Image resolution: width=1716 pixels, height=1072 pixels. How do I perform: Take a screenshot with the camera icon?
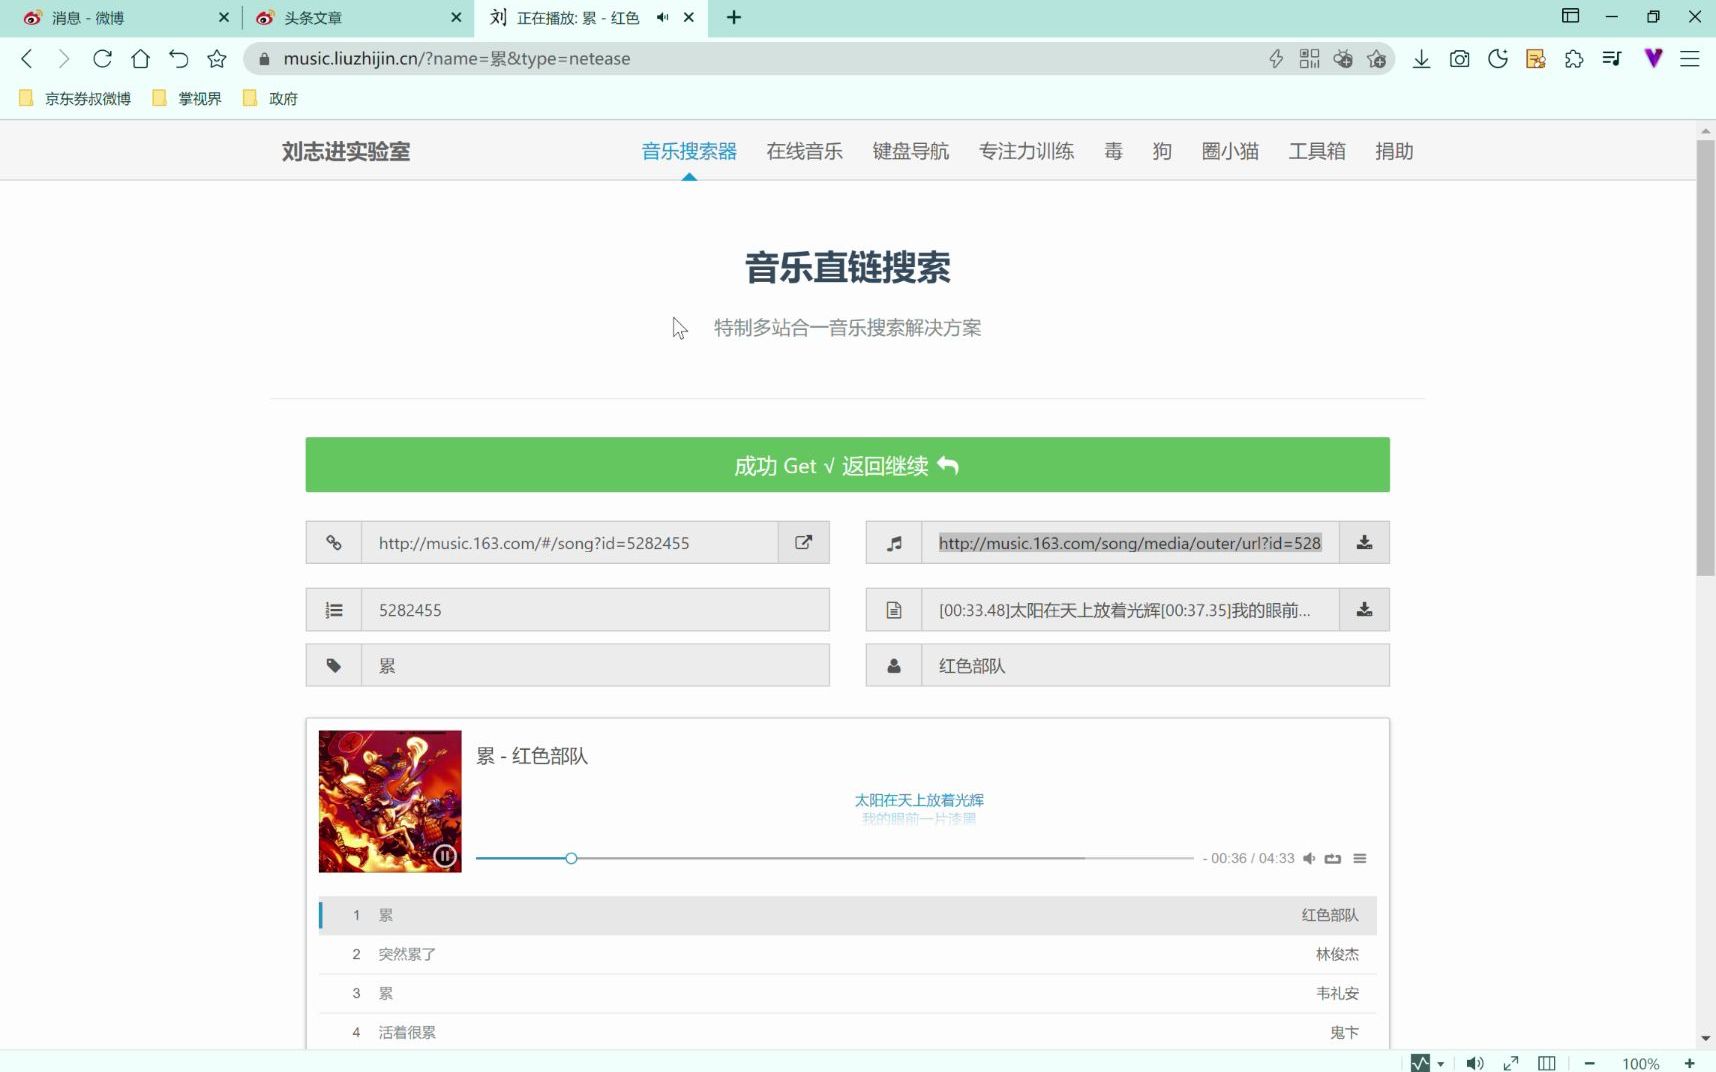point(1459,59)
